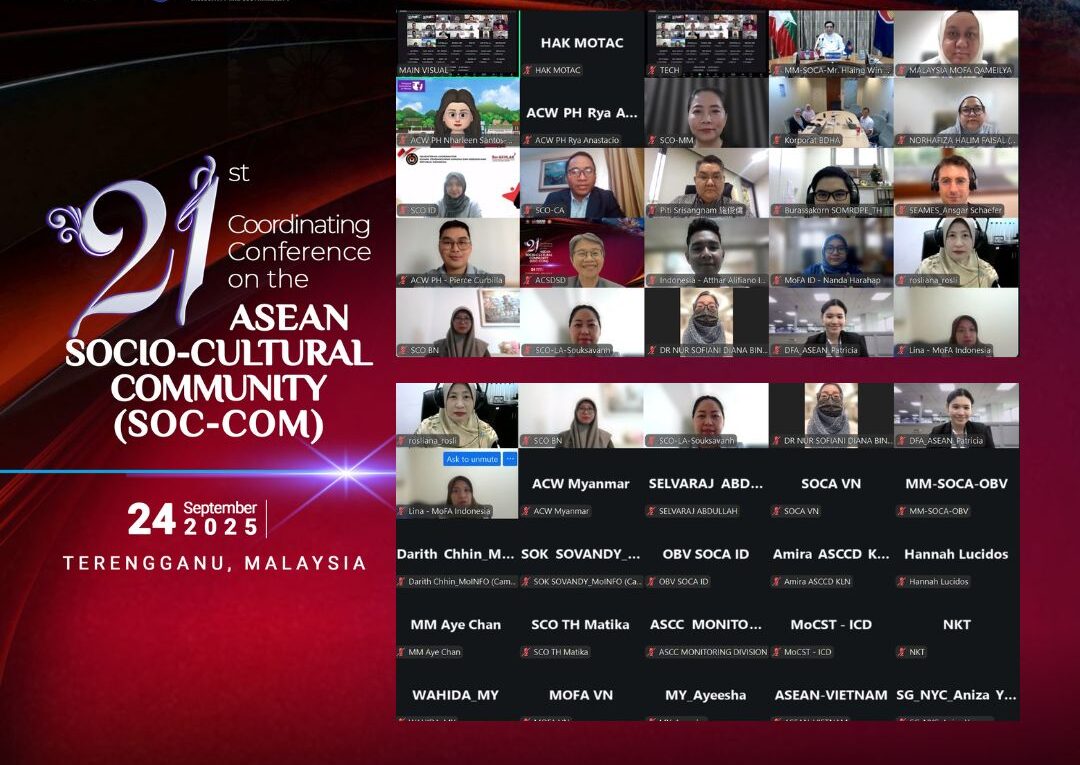This screenshot has width=1080, height=765.
Task: Click muted mic icon next to ACW Myanmar label
Action: [526, 511]
